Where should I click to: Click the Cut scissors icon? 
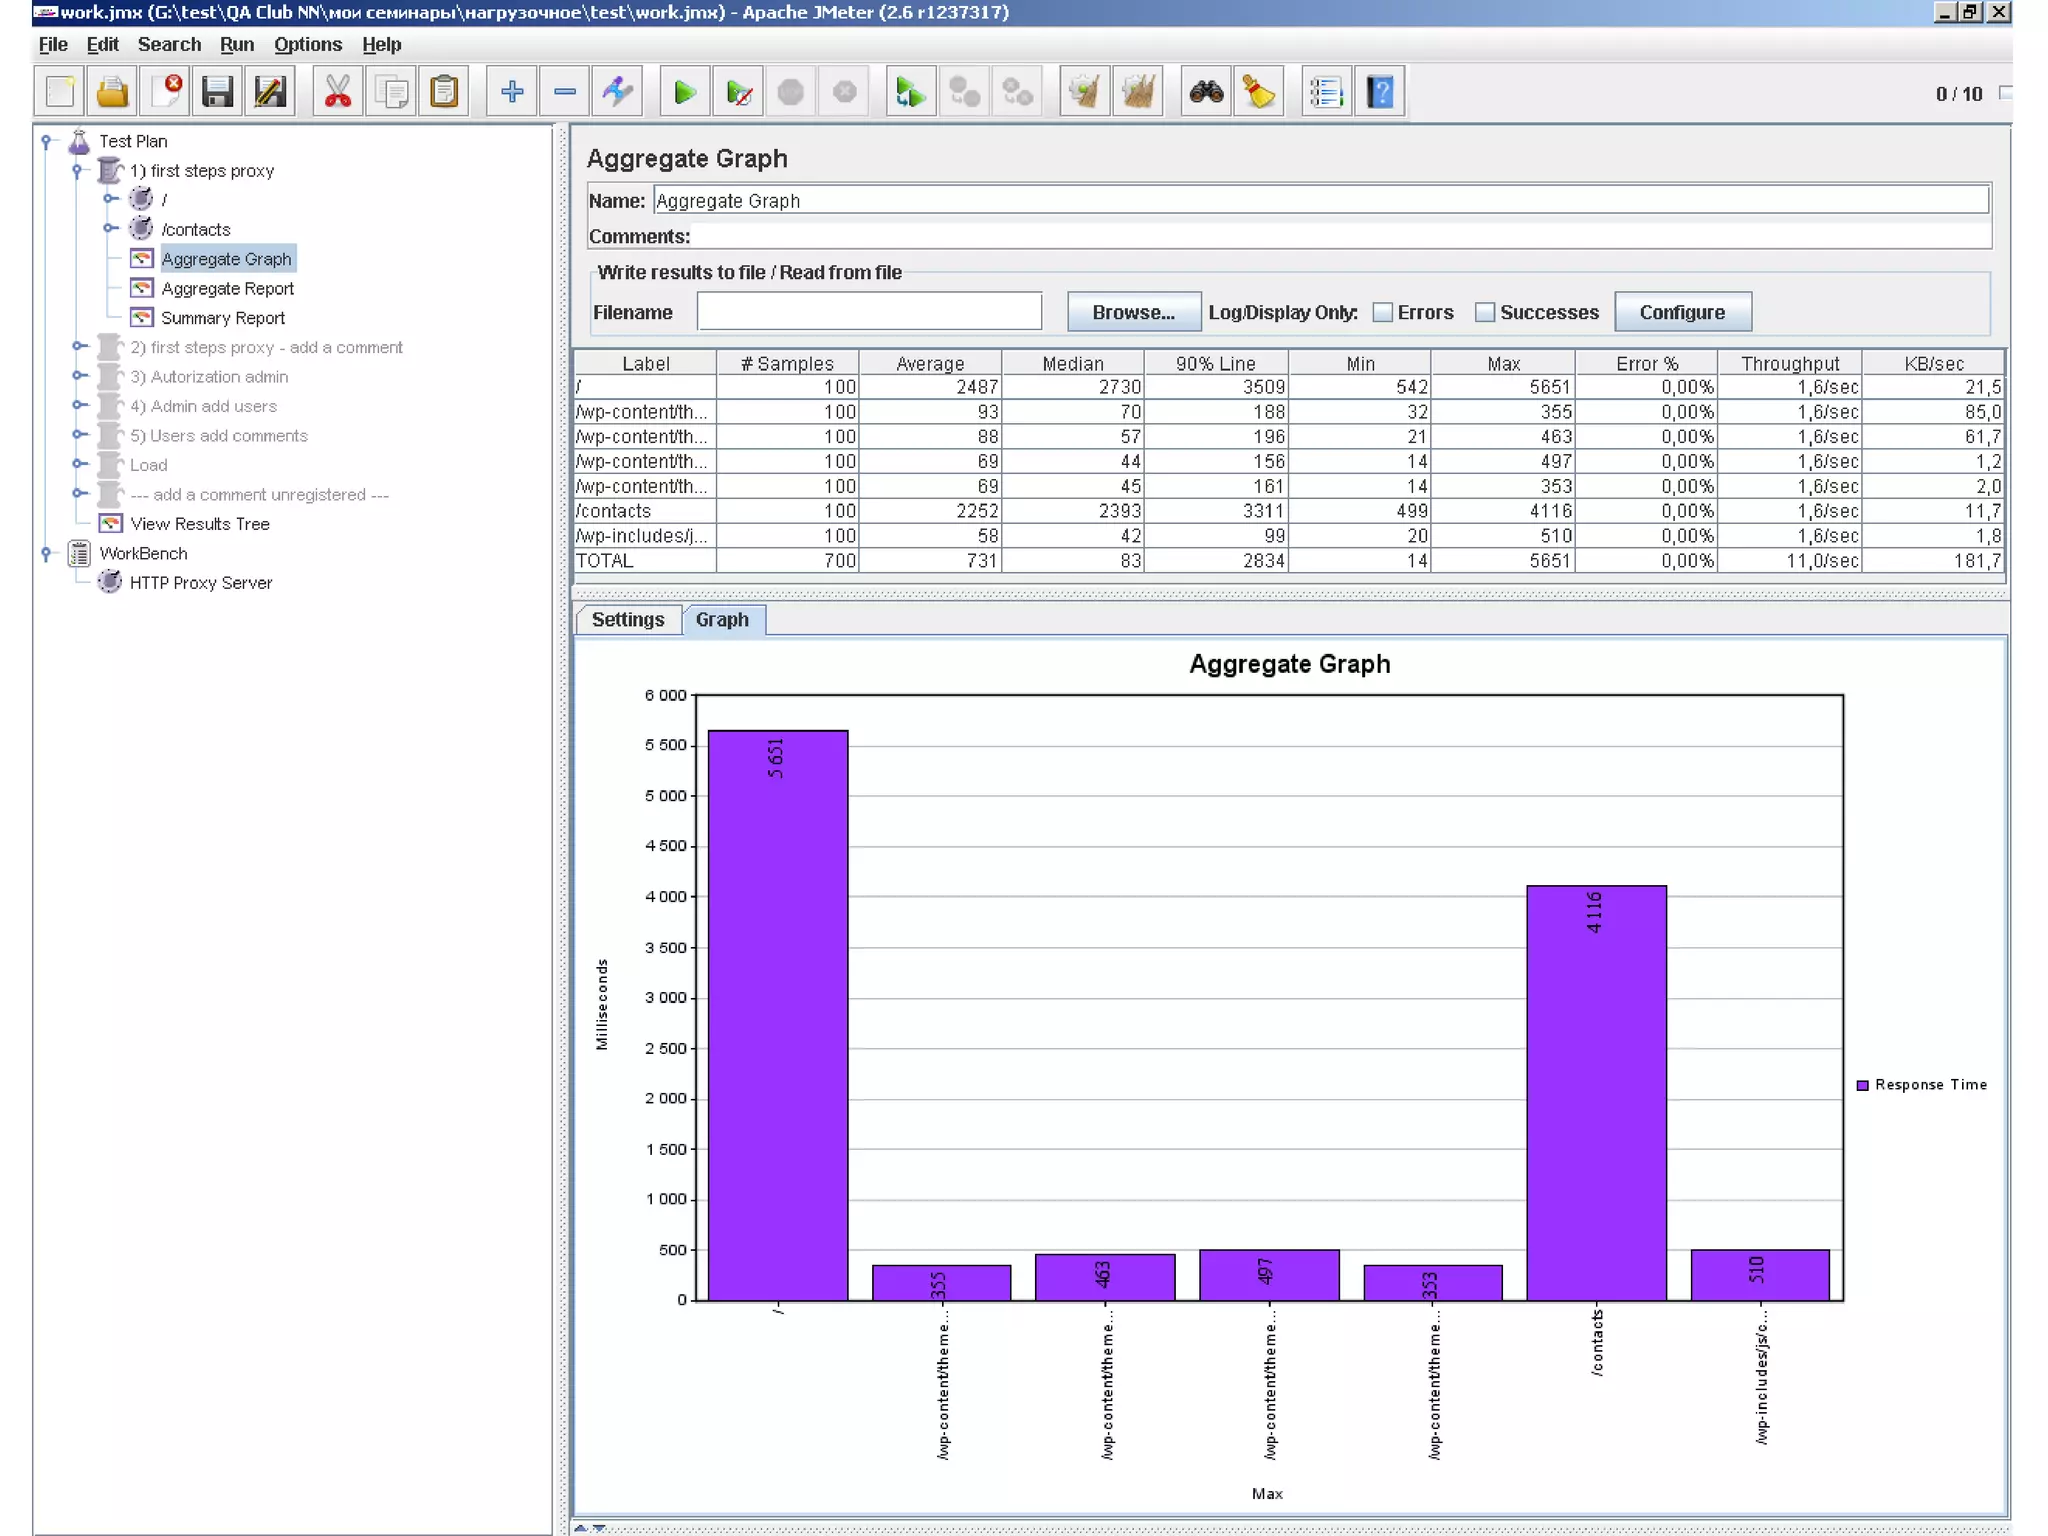338,93
